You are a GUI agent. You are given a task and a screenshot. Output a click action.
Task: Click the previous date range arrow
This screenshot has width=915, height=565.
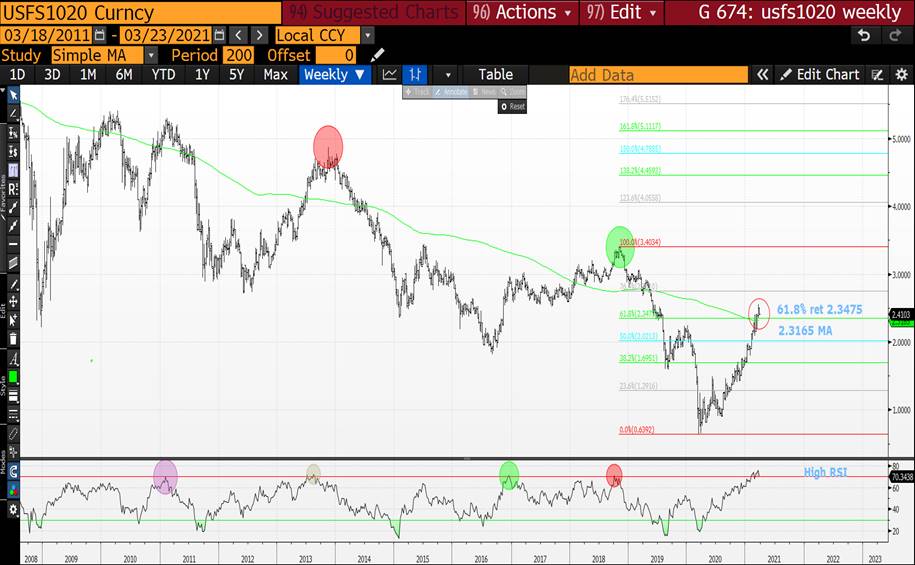click(238, 36)
